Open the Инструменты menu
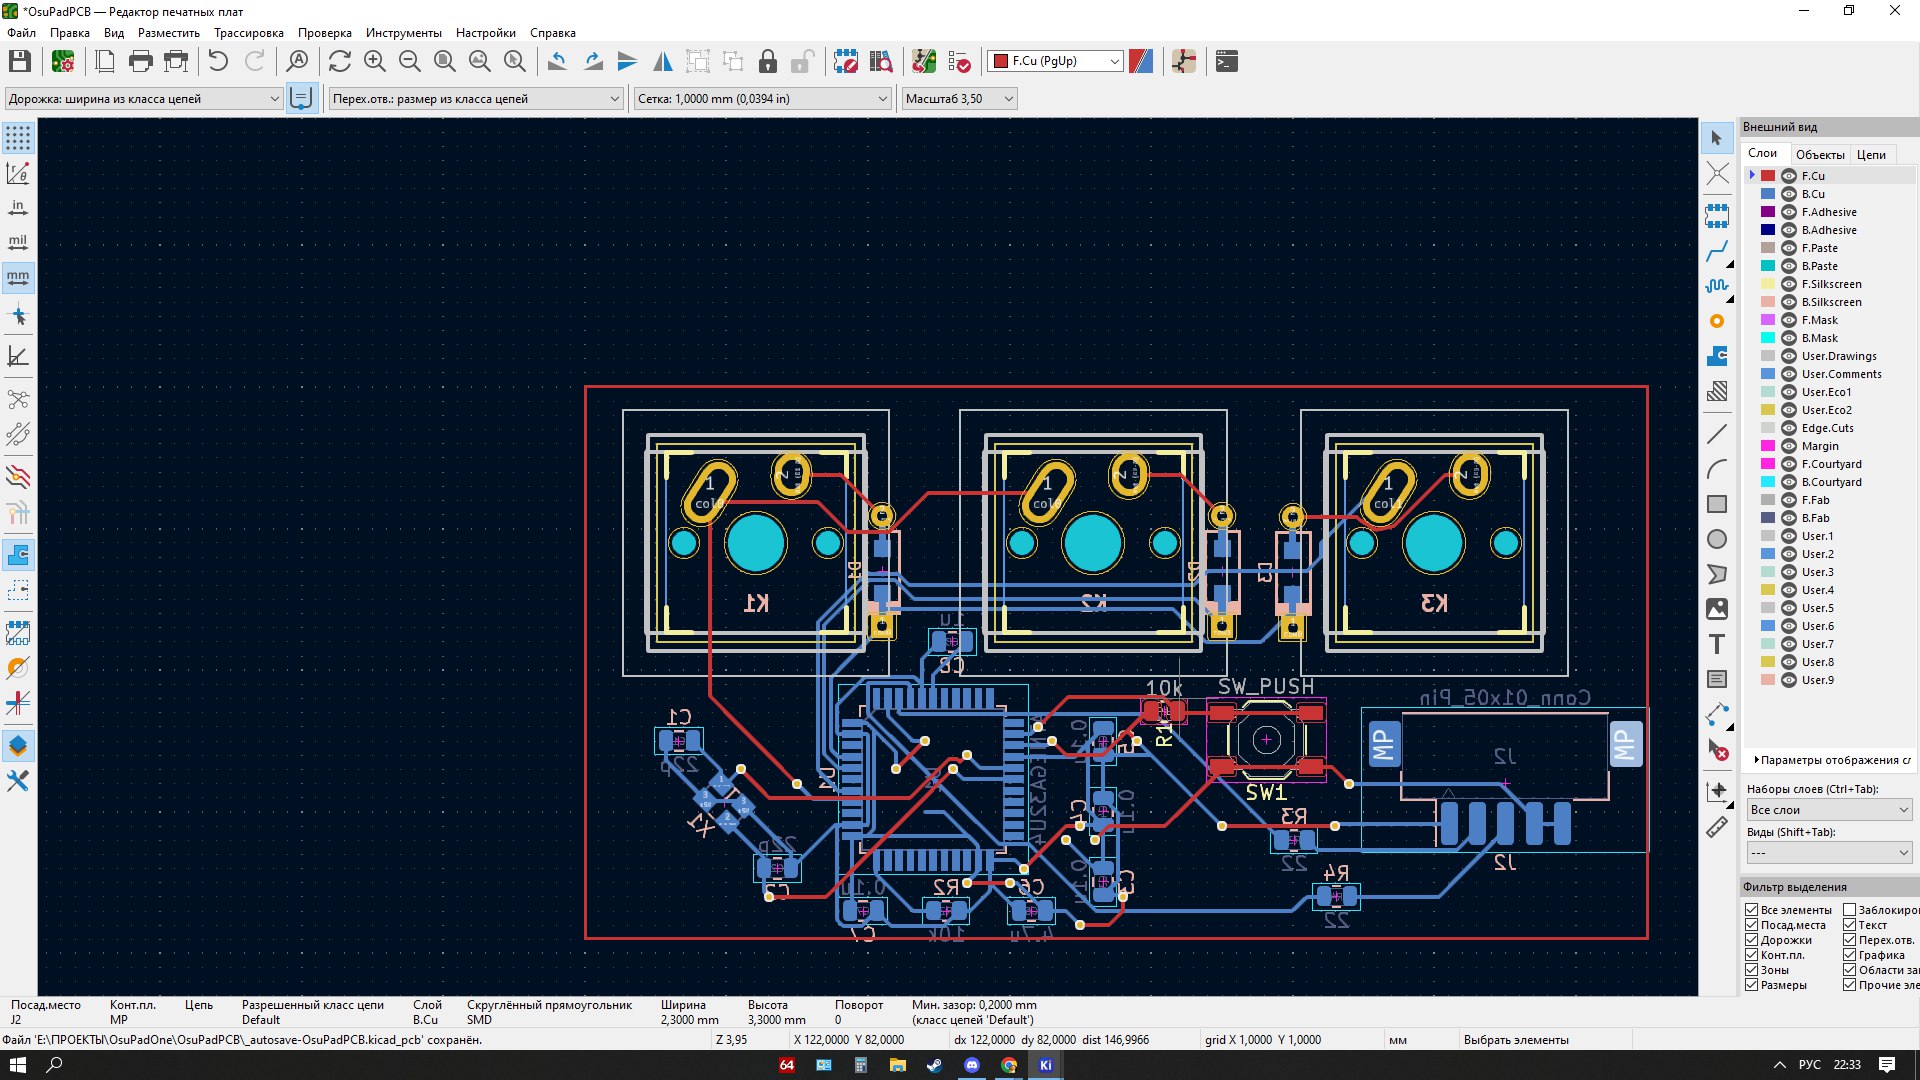The height and width of the screenshot is (1080, 1920). (404, 33)
